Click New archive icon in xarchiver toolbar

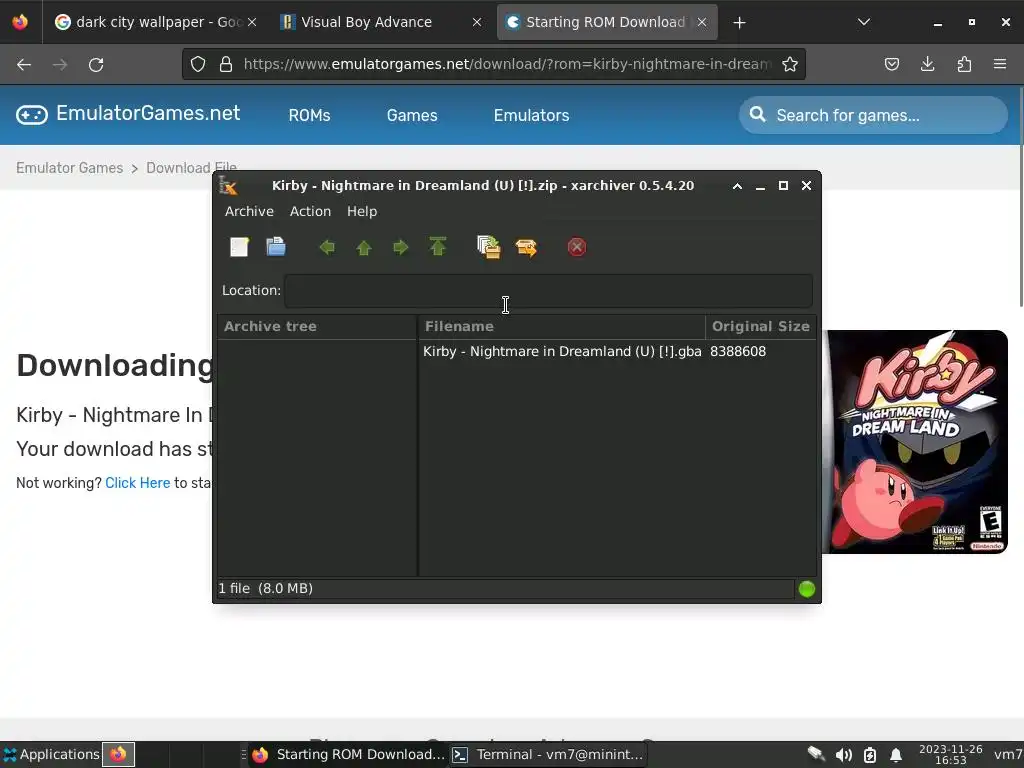click(239, 247)
